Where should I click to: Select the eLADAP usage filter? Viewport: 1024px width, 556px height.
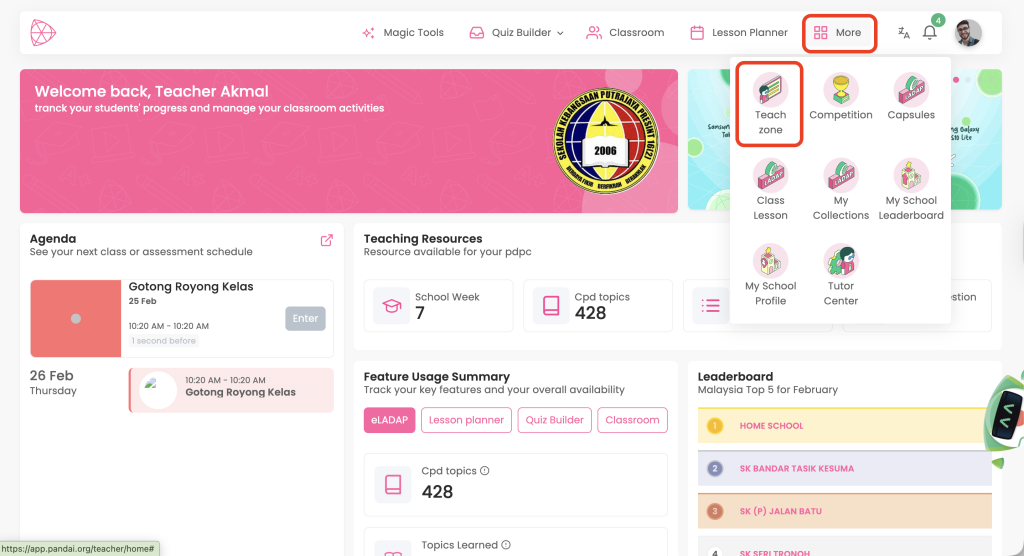(x=389, y=420)
